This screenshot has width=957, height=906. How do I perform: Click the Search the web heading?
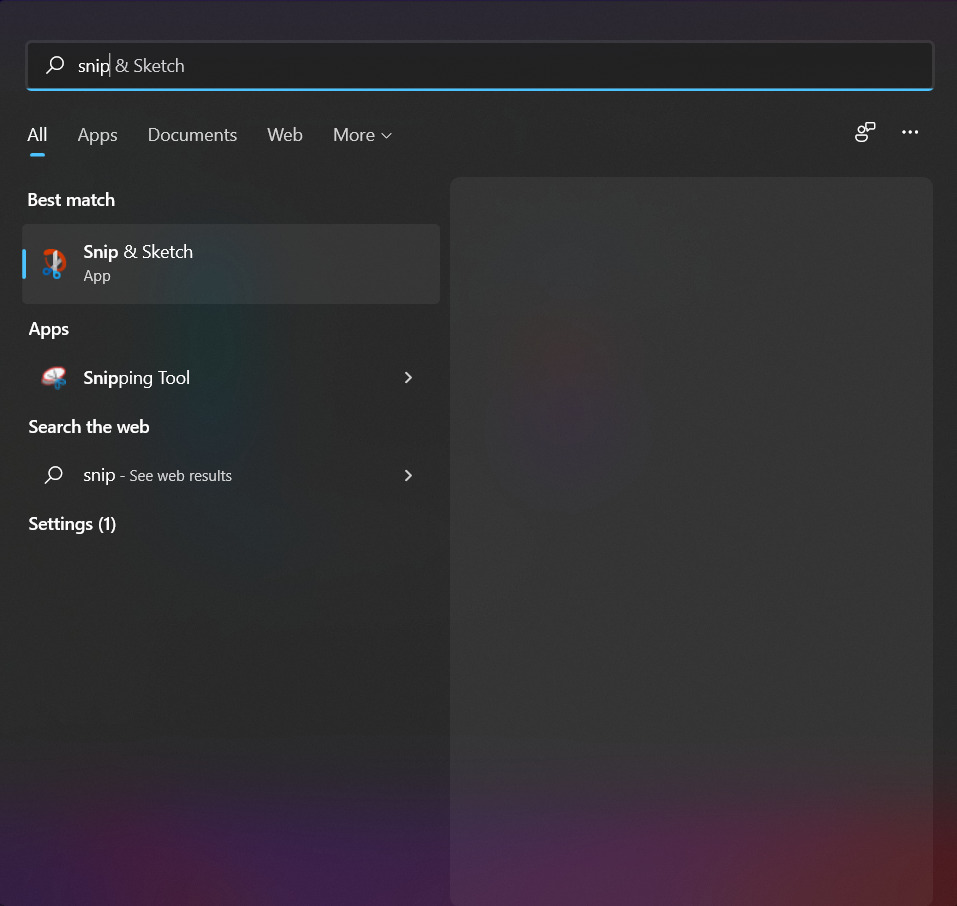88,427
